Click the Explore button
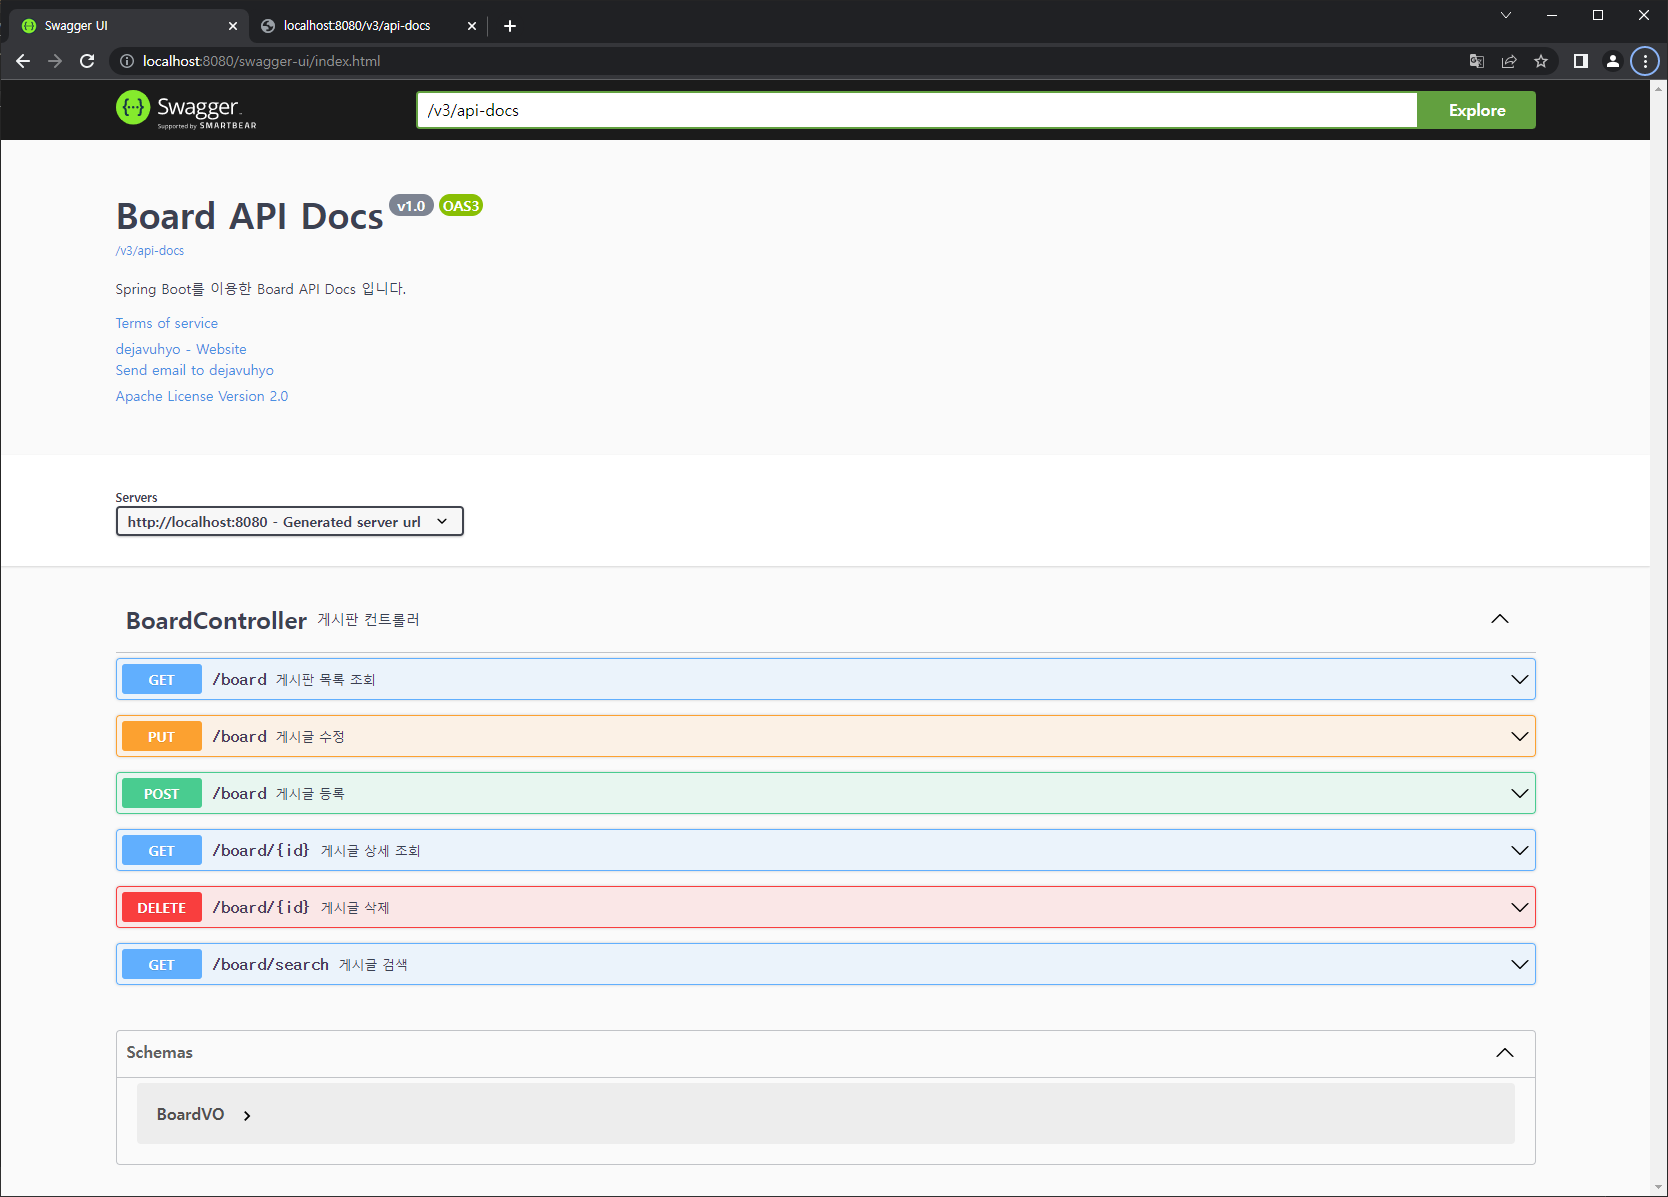1668x1197 pixels. 1476,110
